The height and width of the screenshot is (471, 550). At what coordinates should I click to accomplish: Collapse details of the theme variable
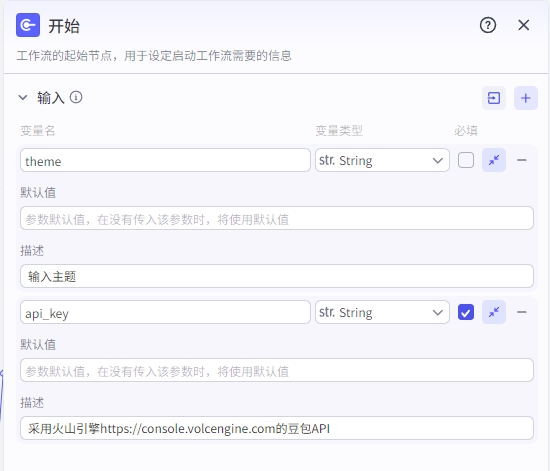click(x=494, y=160)
